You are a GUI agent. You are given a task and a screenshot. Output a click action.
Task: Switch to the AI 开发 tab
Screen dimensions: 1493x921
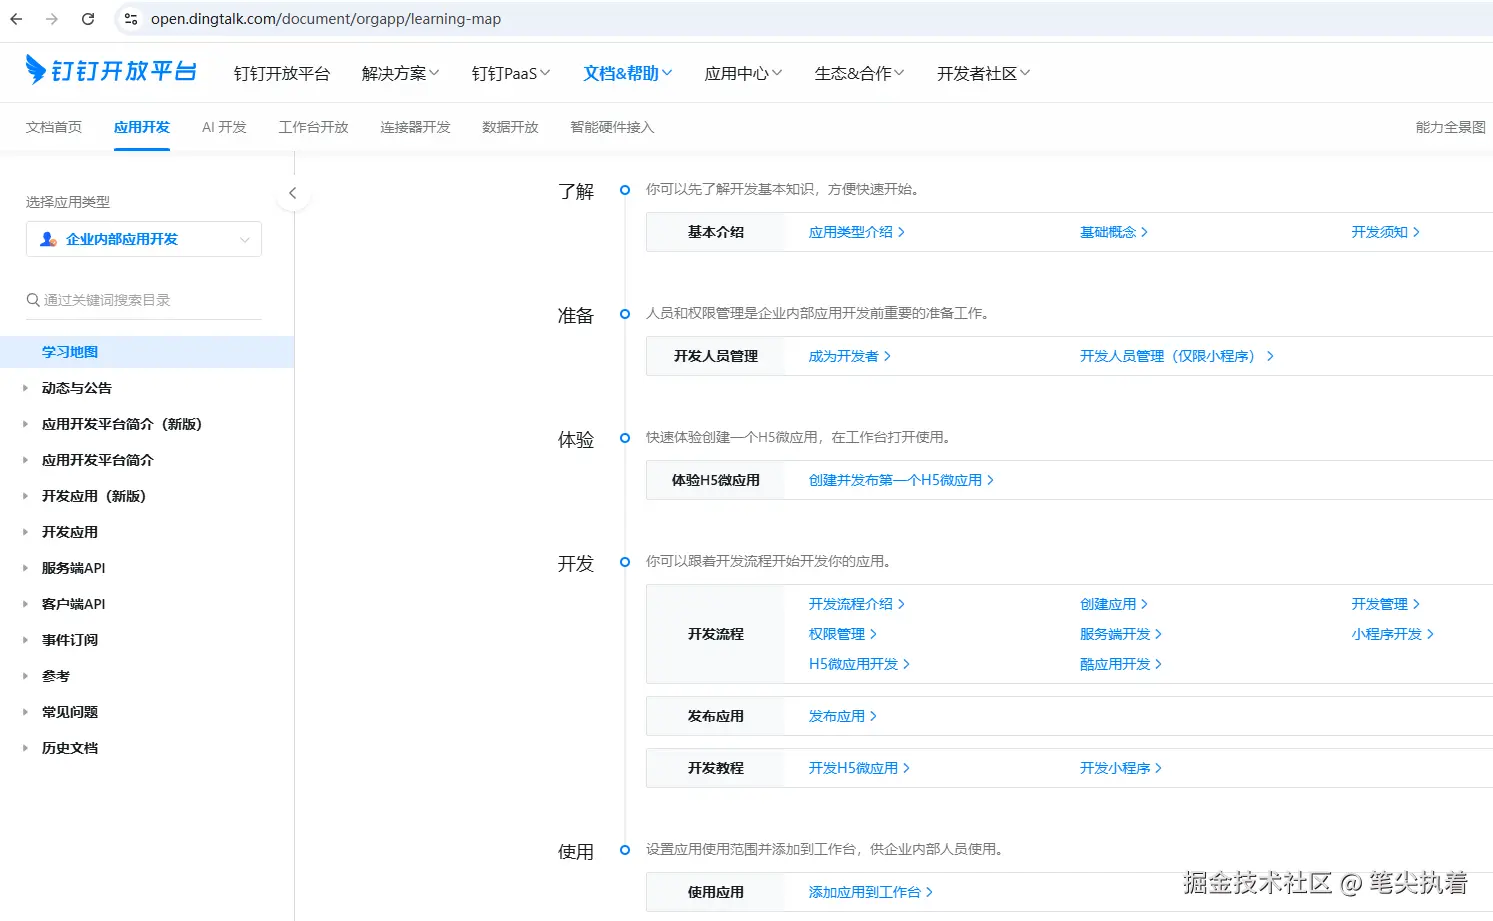223,127
